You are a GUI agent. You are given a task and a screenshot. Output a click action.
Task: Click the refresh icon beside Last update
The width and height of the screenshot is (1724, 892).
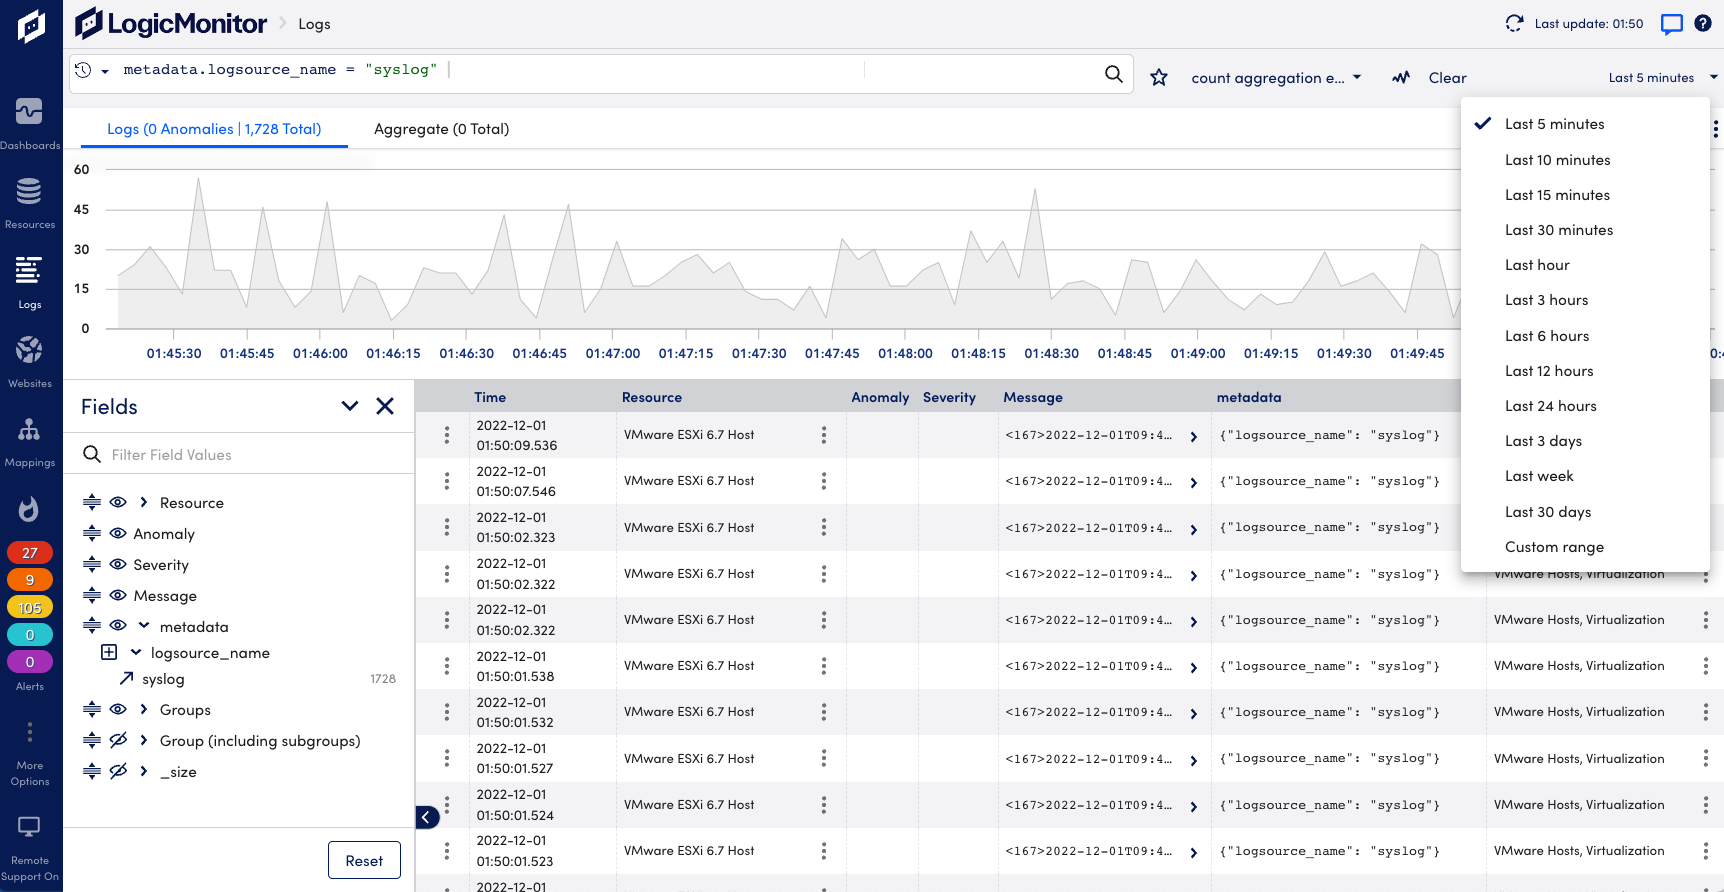(x=1514, y=24)
